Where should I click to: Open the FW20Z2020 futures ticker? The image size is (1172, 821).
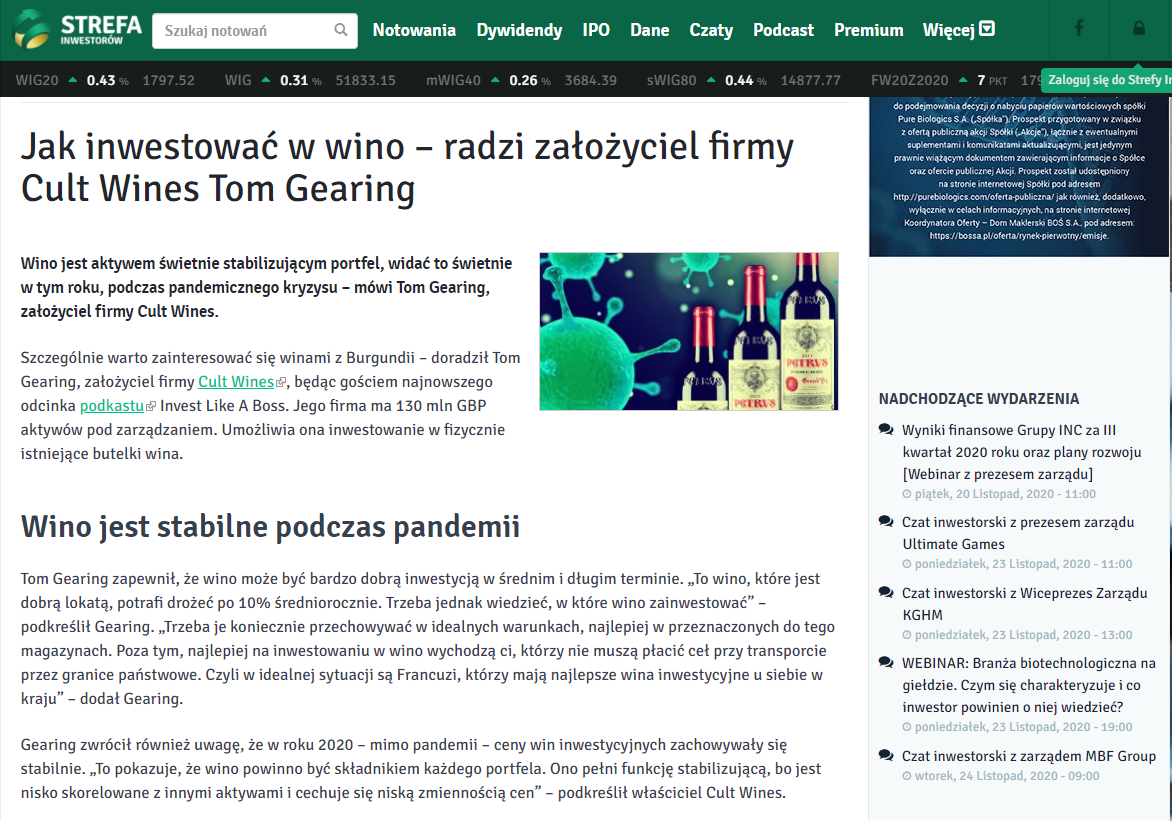(955, 80)
